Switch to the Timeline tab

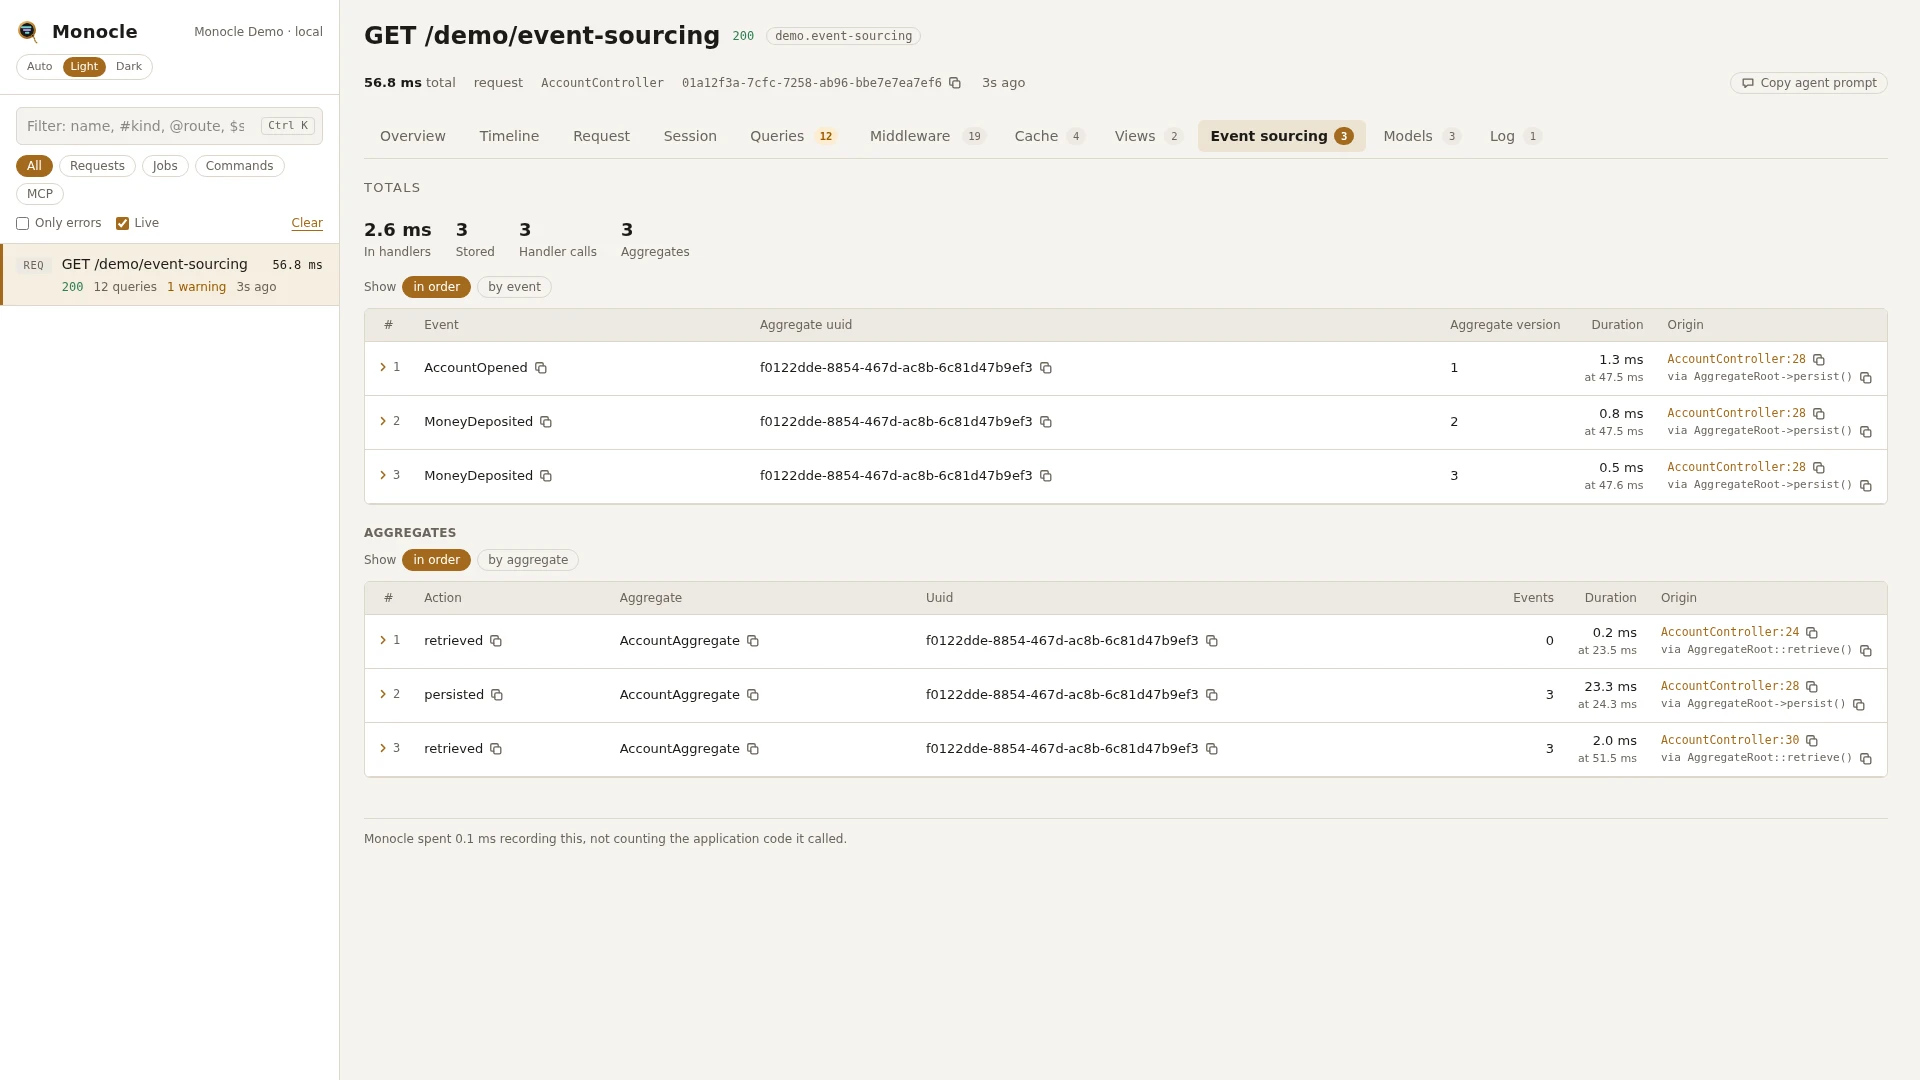point(509,136)
